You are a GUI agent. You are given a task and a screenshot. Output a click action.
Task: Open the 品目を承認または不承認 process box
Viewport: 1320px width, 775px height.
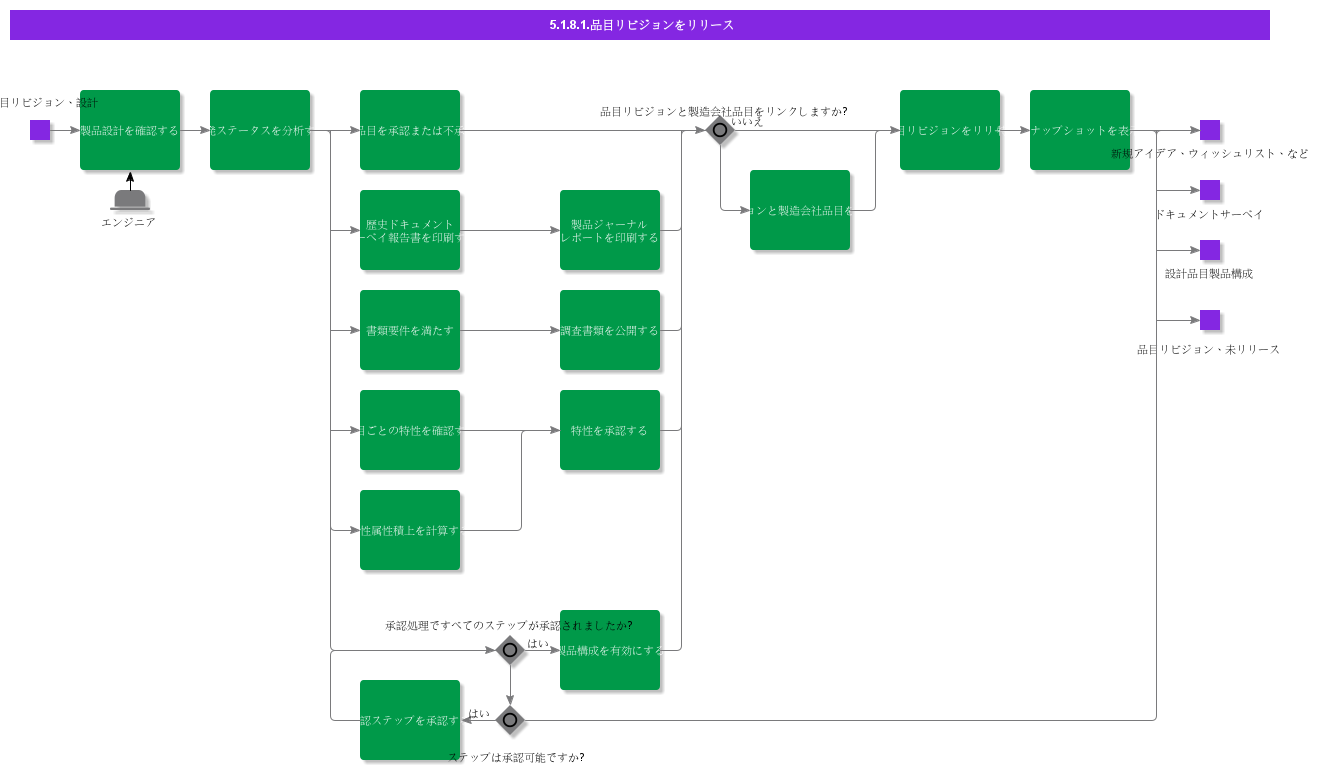coord(410,130)
